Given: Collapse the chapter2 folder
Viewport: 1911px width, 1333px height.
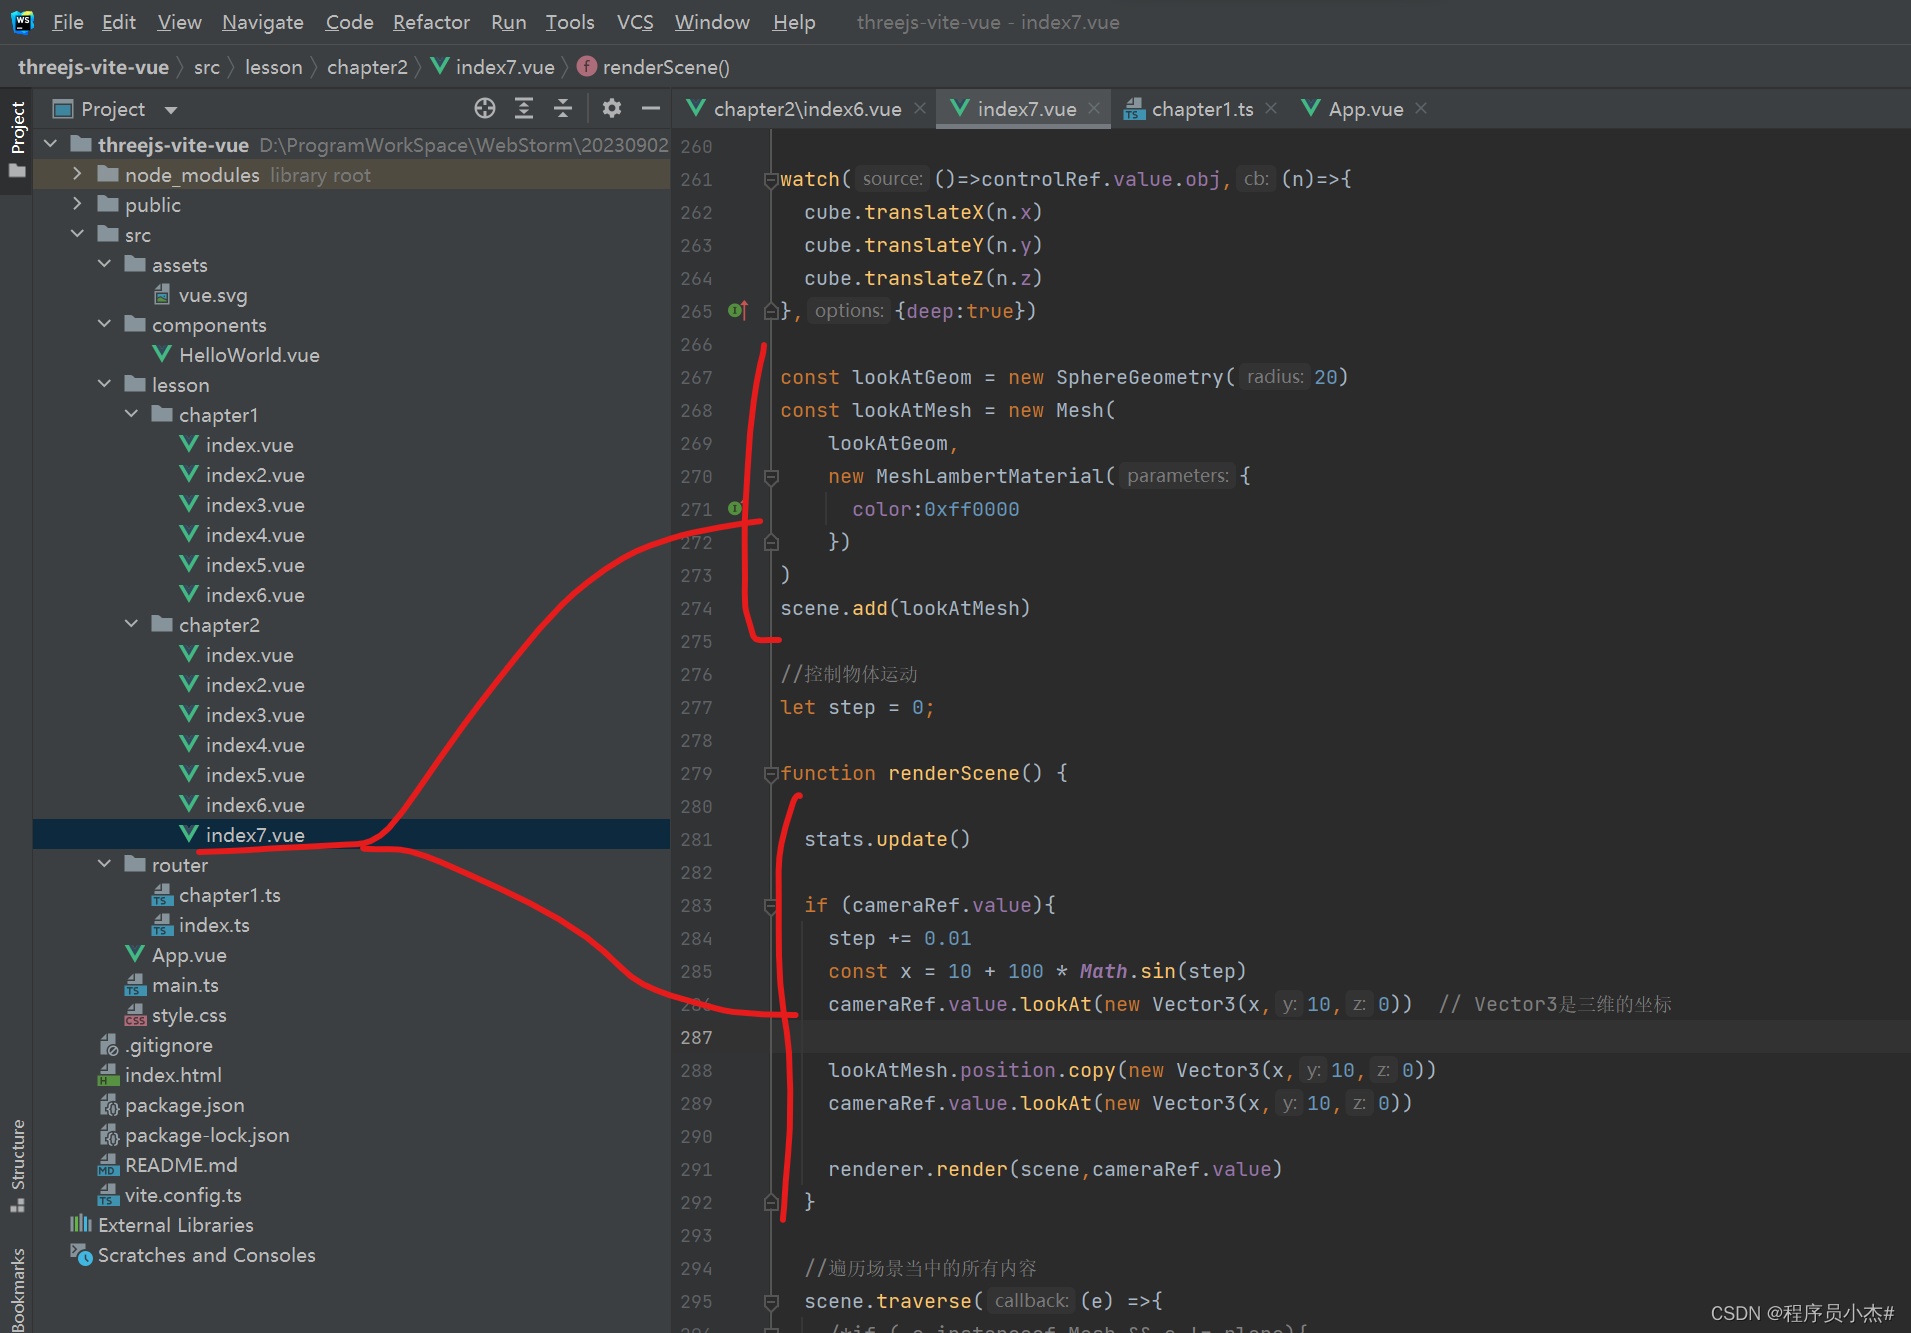Looking at the screenshot, I should 131,624.
